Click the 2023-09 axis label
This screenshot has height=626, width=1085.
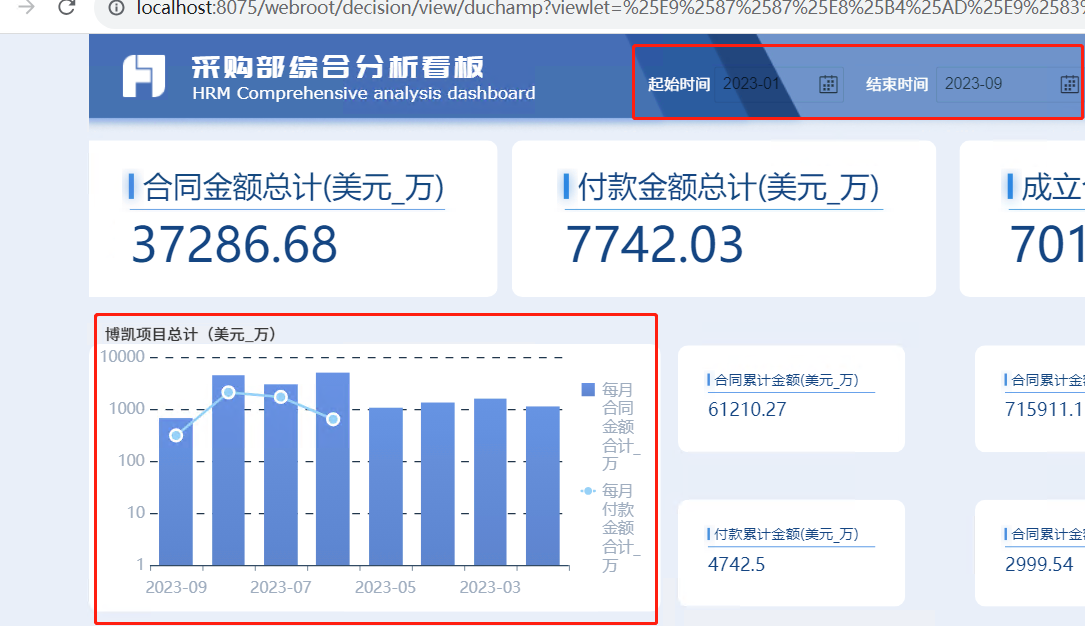(x=176, y=587)
